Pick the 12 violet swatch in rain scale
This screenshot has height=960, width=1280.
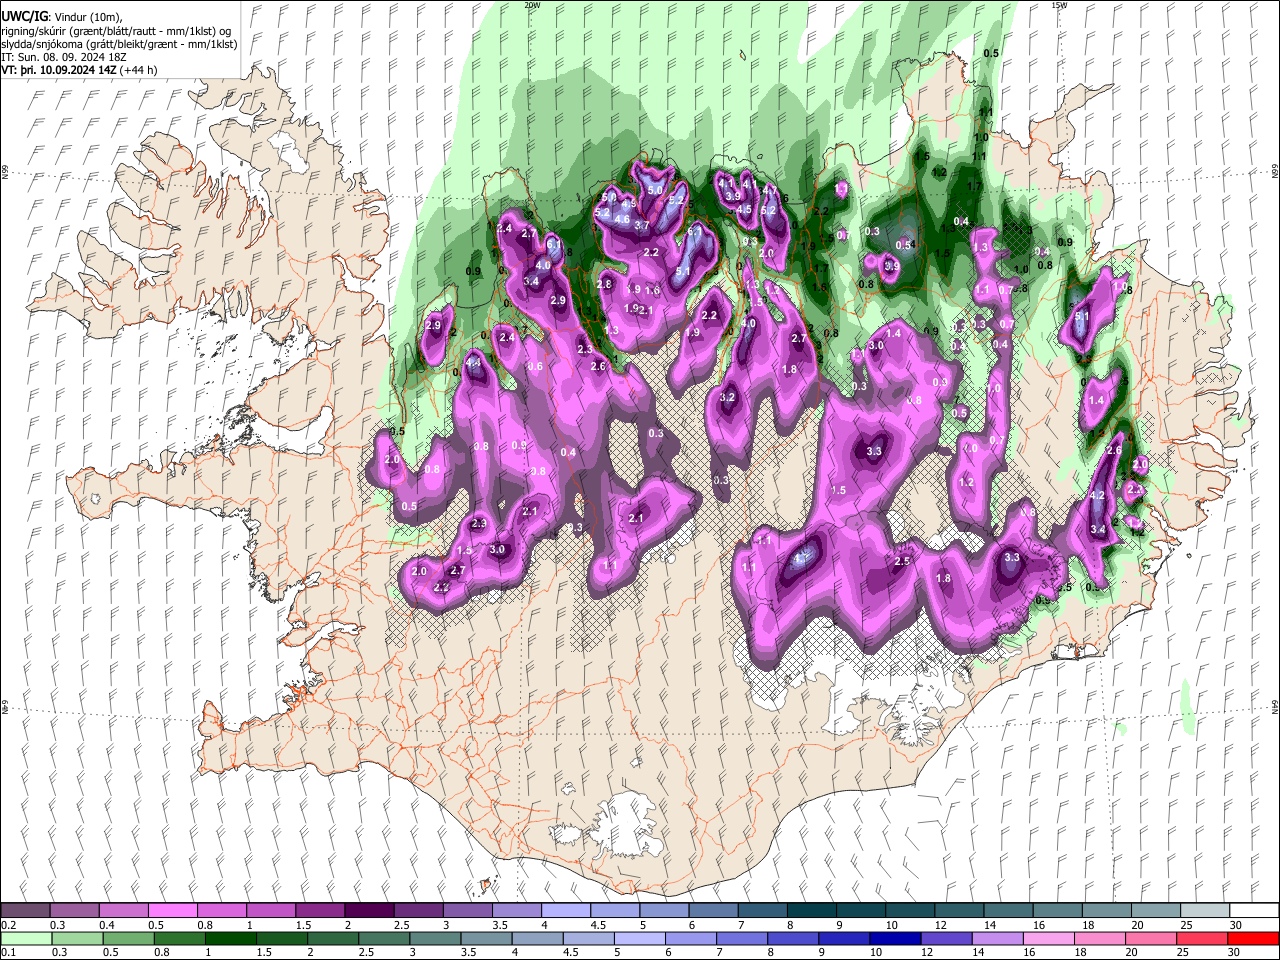(947, 938)
